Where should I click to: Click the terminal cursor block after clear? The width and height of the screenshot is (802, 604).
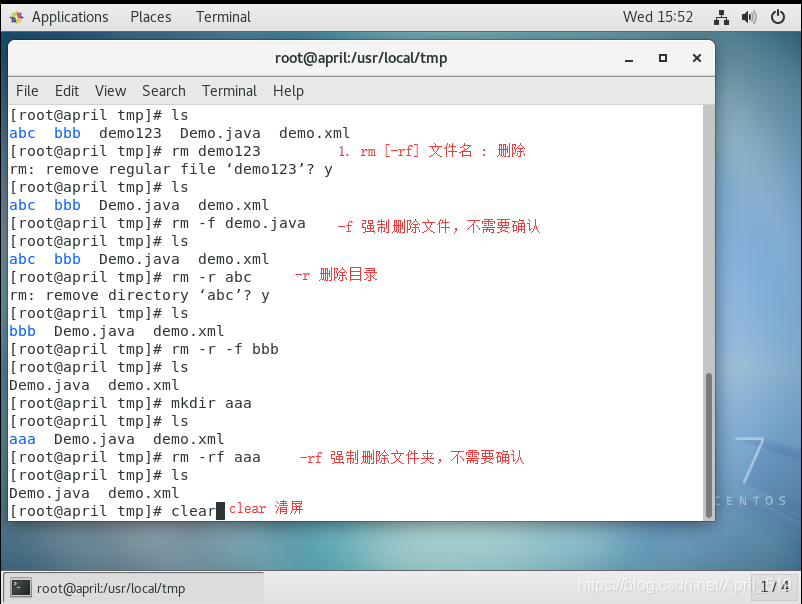[x=220, y=511]
